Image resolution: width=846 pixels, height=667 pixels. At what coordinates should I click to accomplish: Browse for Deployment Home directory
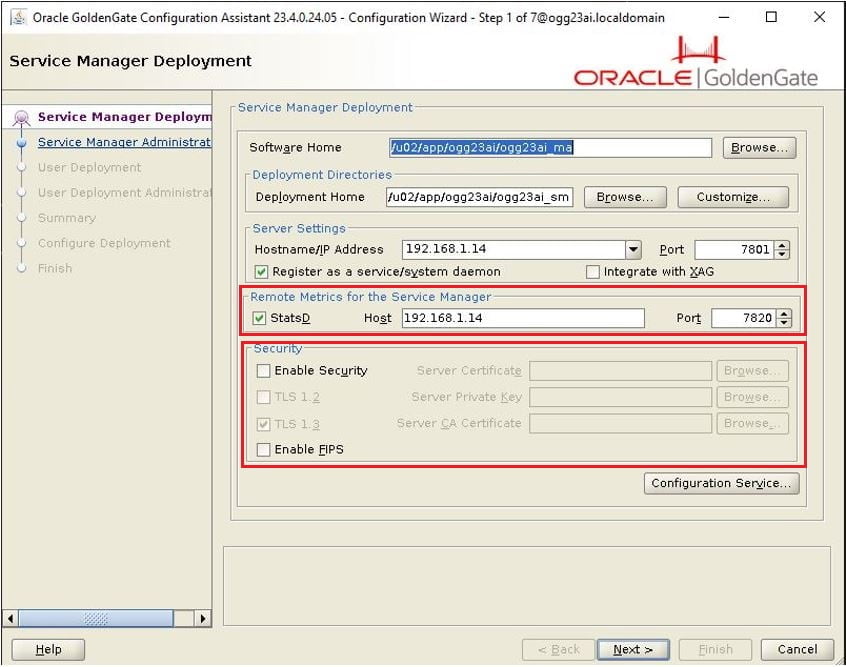[x=625, y=197]
